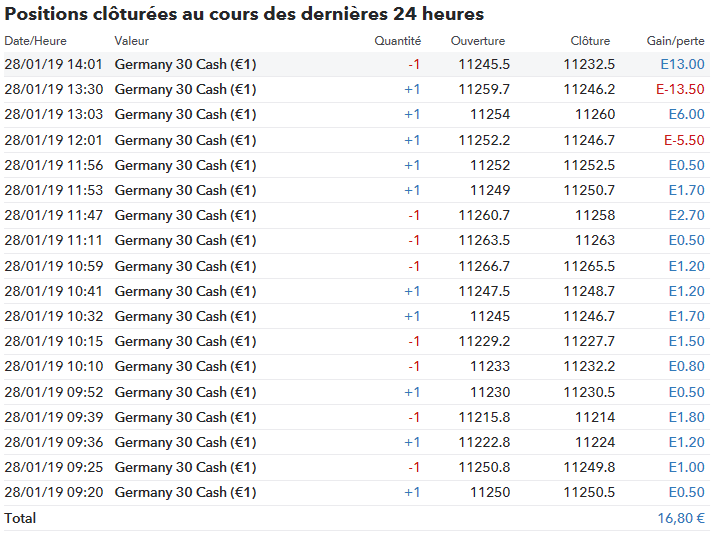Sort by the Quantité column header

tap(397, 41)
